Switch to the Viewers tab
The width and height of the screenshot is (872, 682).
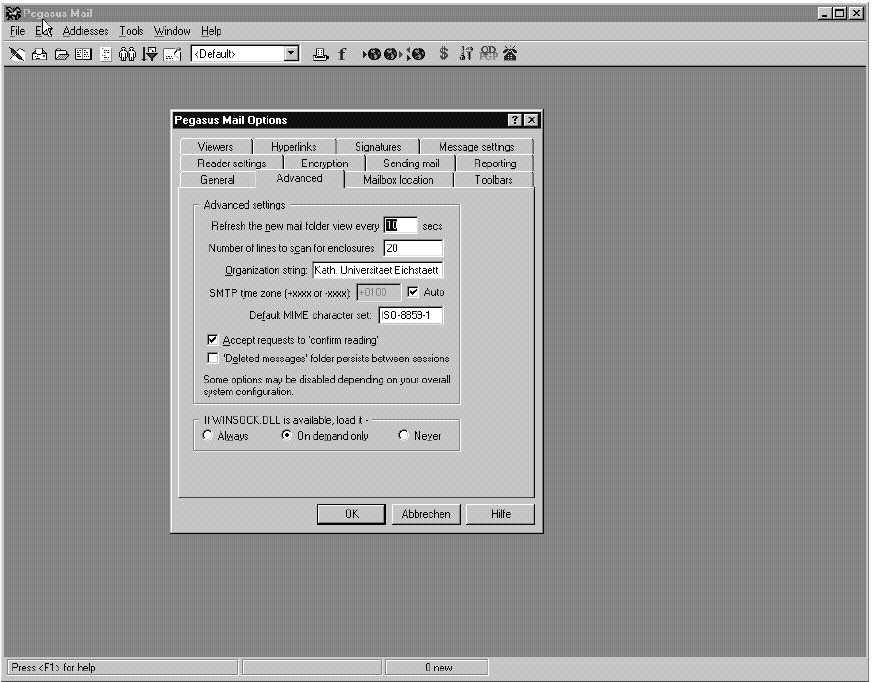(x=216, y=147)
